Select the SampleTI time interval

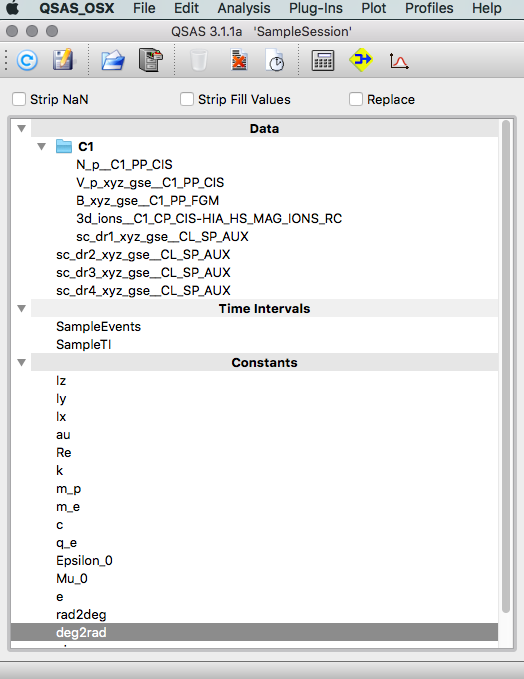[x=84, y=345]
